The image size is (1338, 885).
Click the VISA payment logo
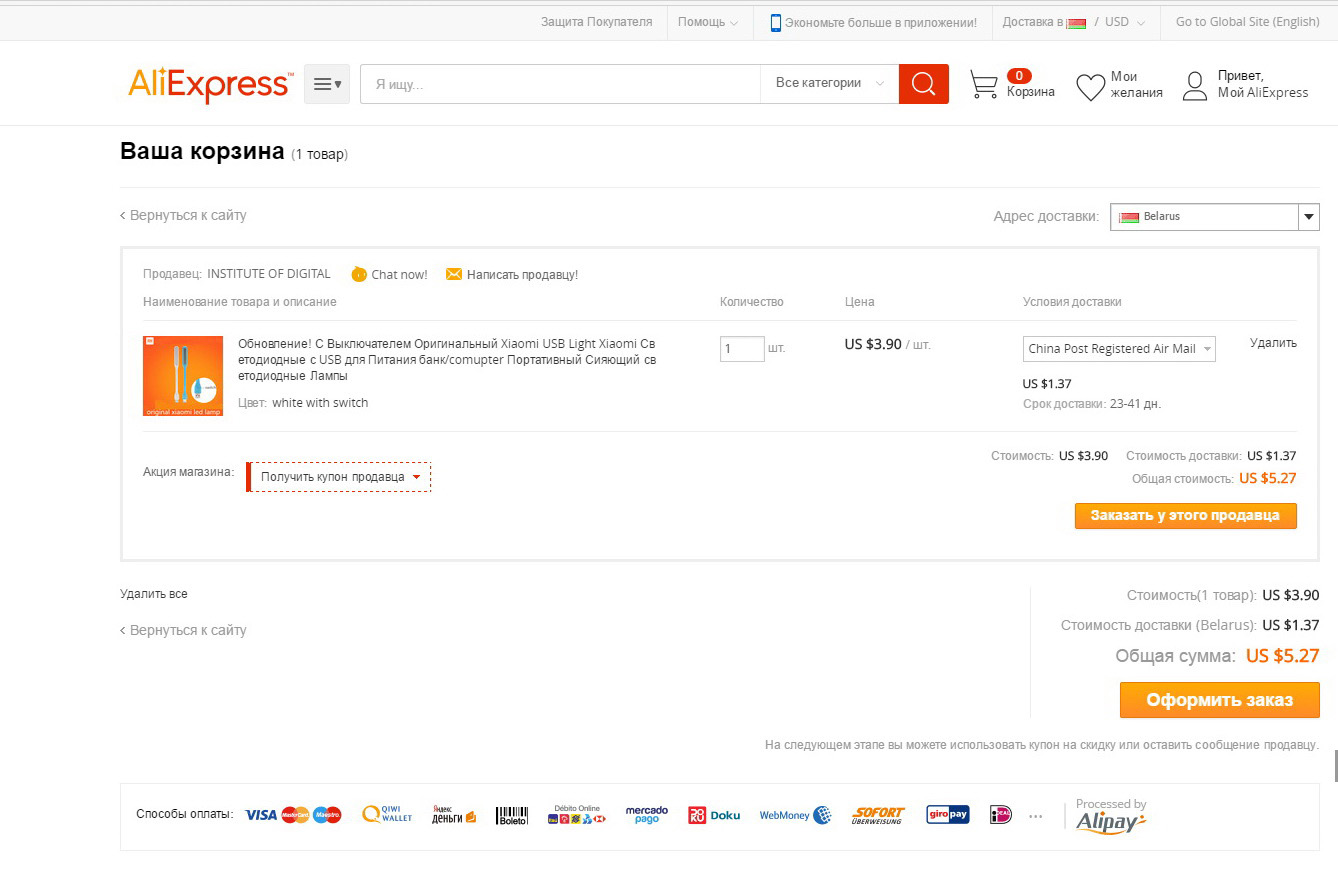pos(260,815)
